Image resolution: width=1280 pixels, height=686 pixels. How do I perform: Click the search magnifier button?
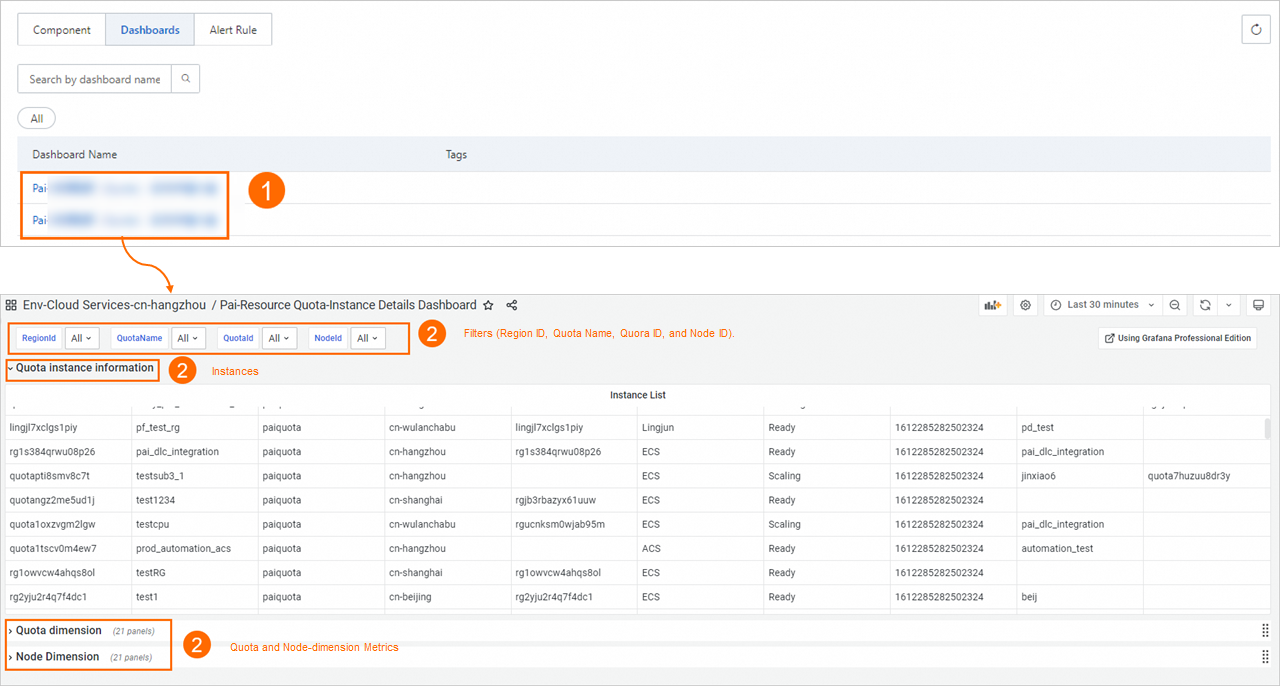click(x=185, y=79)
